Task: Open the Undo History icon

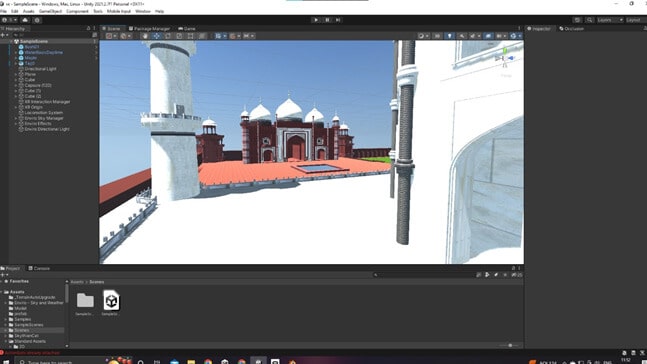Action: 577,20
